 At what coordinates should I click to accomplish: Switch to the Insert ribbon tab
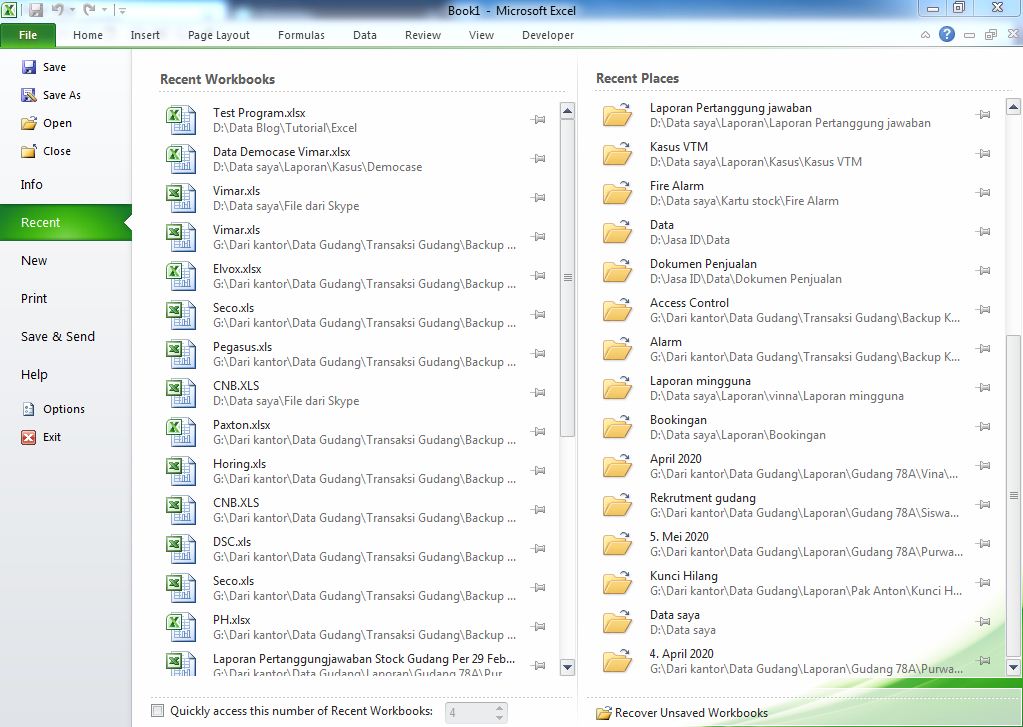click(145, 35)
